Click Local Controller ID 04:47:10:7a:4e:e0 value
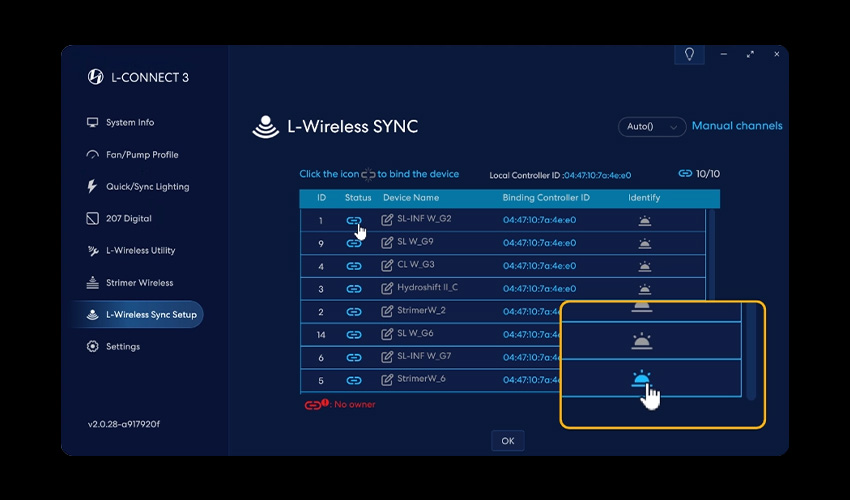The width and height of the screenshot is (850, 500). click(x=597, y=176)
